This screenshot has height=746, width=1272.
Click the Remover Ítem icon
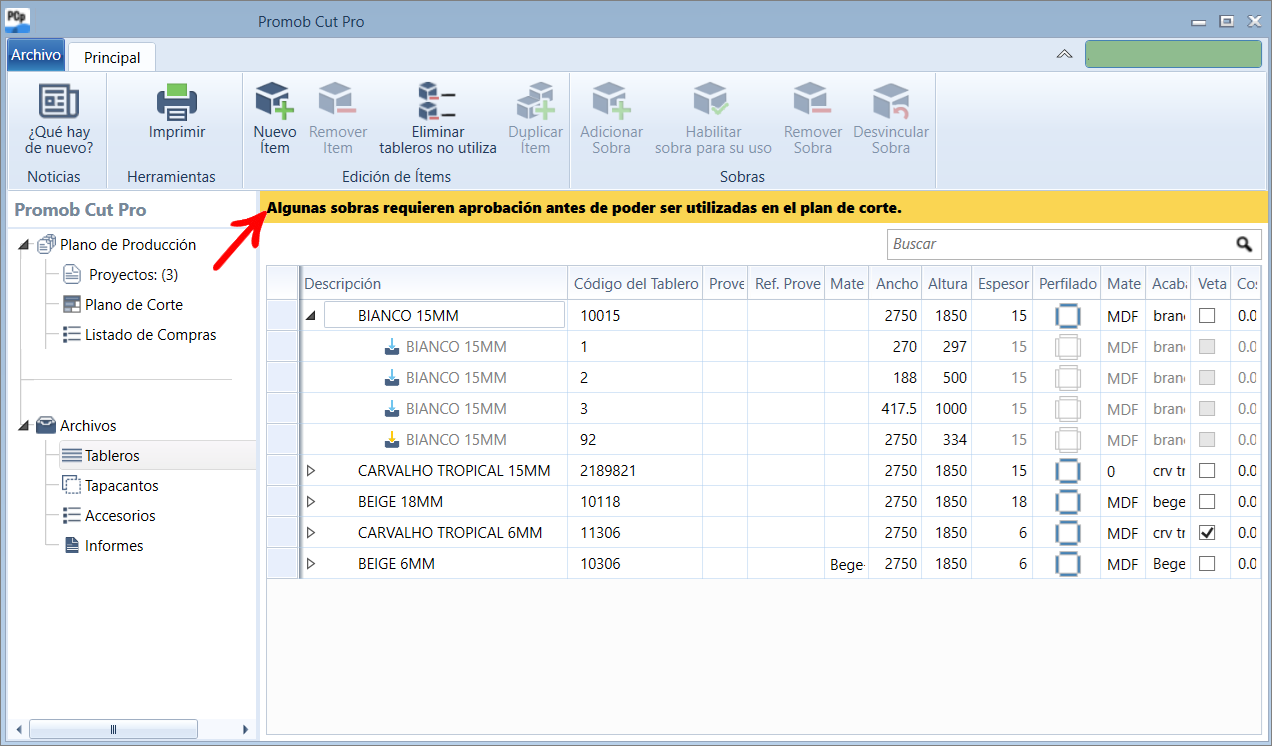coord(337,101)
